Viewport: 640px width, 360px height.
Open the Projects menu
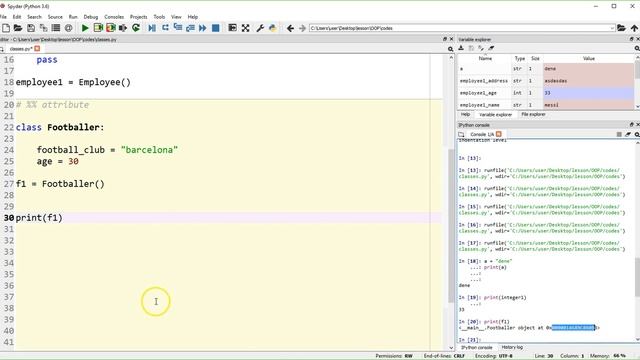[x=138, y=17]
